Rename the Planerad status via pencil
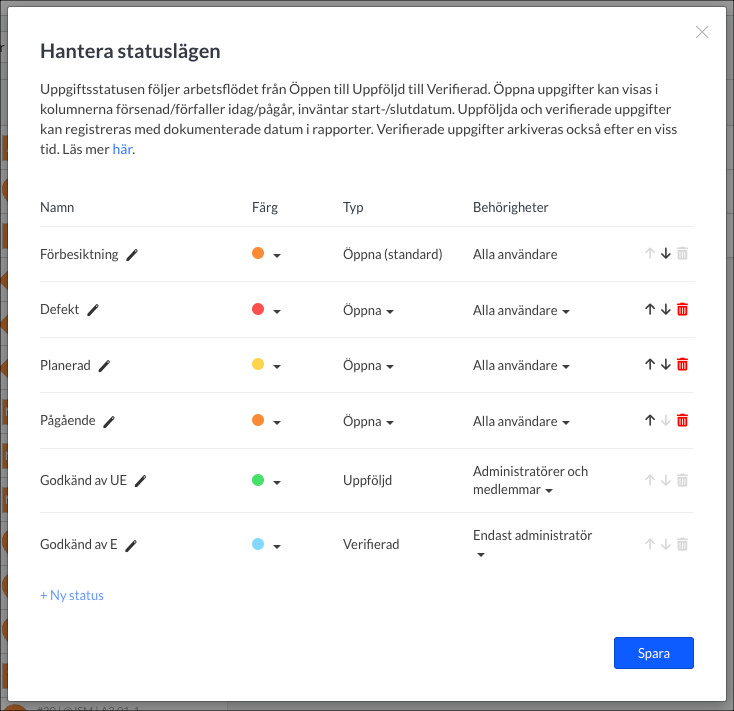Image resolution: width=734 pixels, height=711 pixels. (104, 366)
